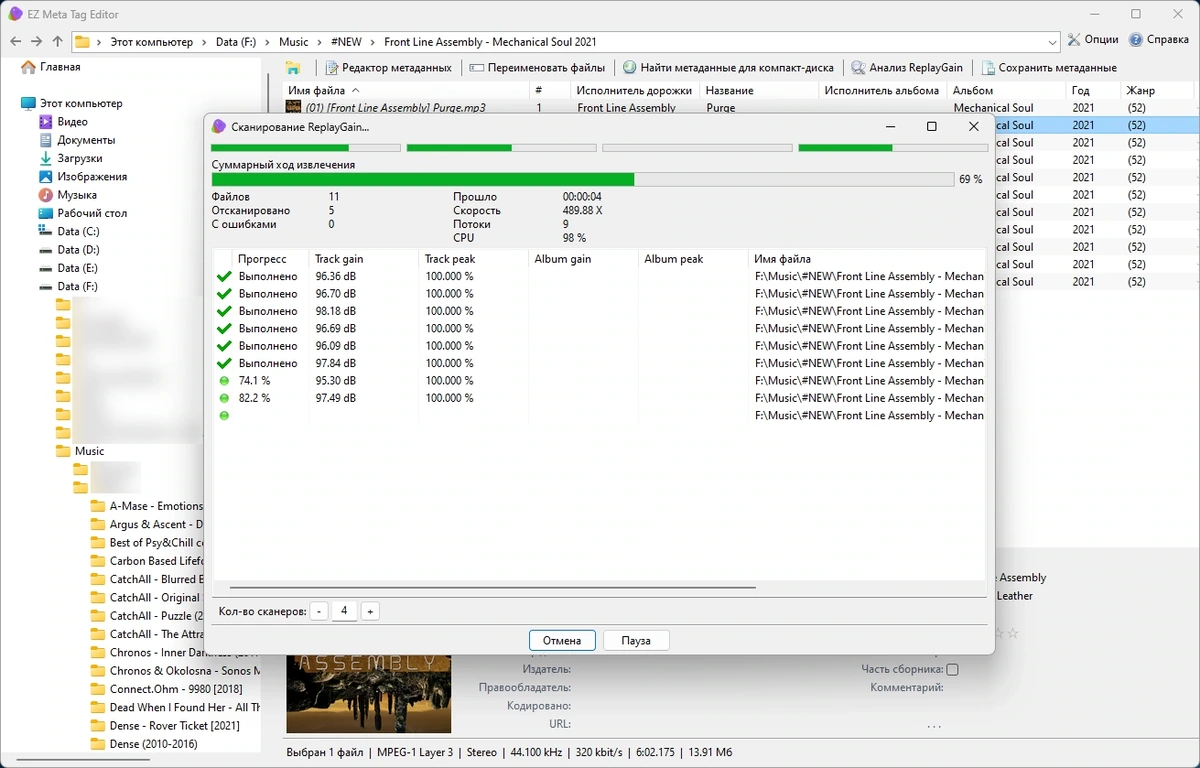This screenshot has width=1200, height=768.
Task: Click the Пауза button
Action: [x=636, y=640]
